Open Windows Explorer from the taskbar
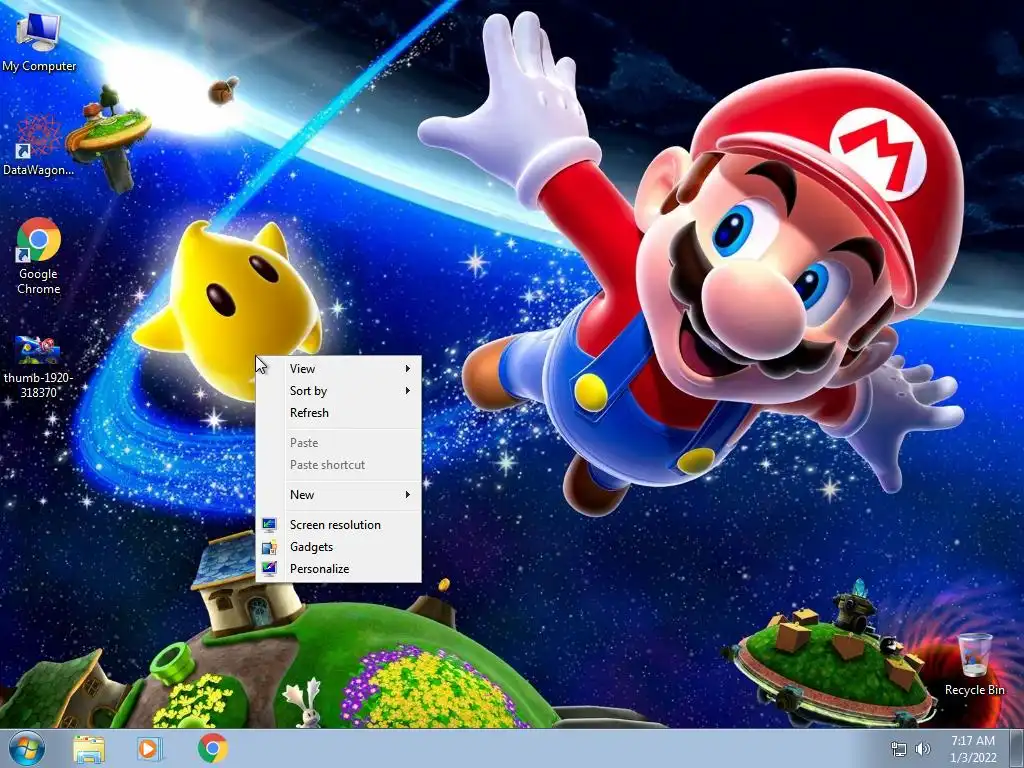Screen dimensions: 1024x768 (89, 749)
